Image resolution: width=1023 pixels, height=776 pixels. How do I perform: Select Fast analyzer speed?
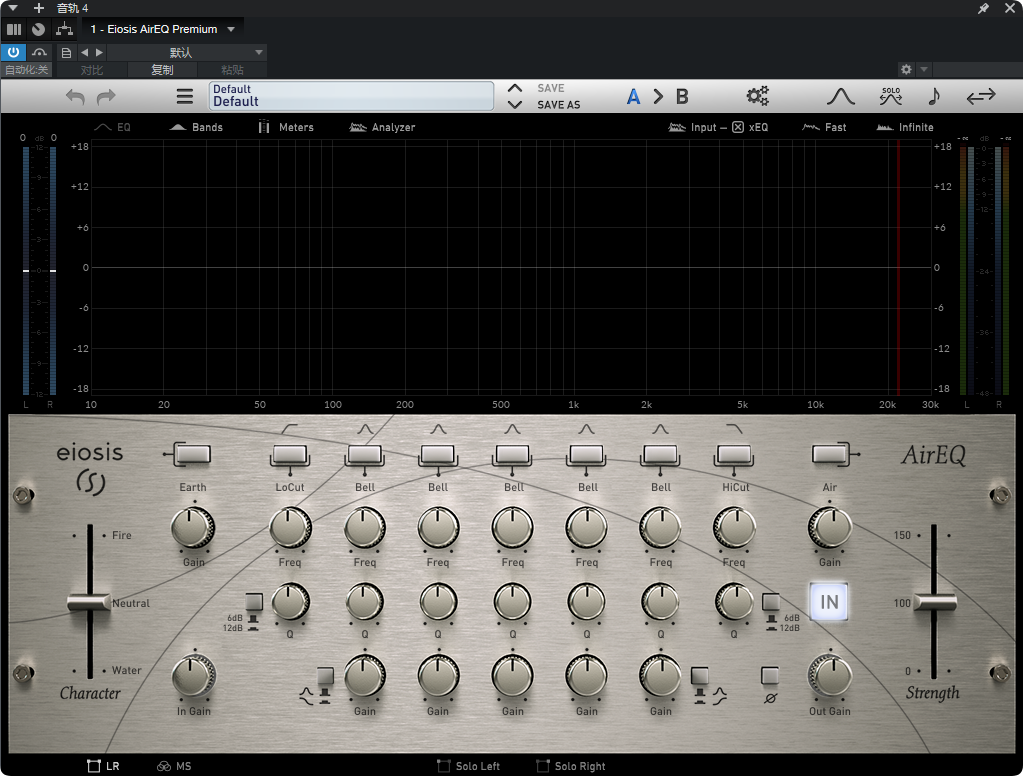pos(824,127)
